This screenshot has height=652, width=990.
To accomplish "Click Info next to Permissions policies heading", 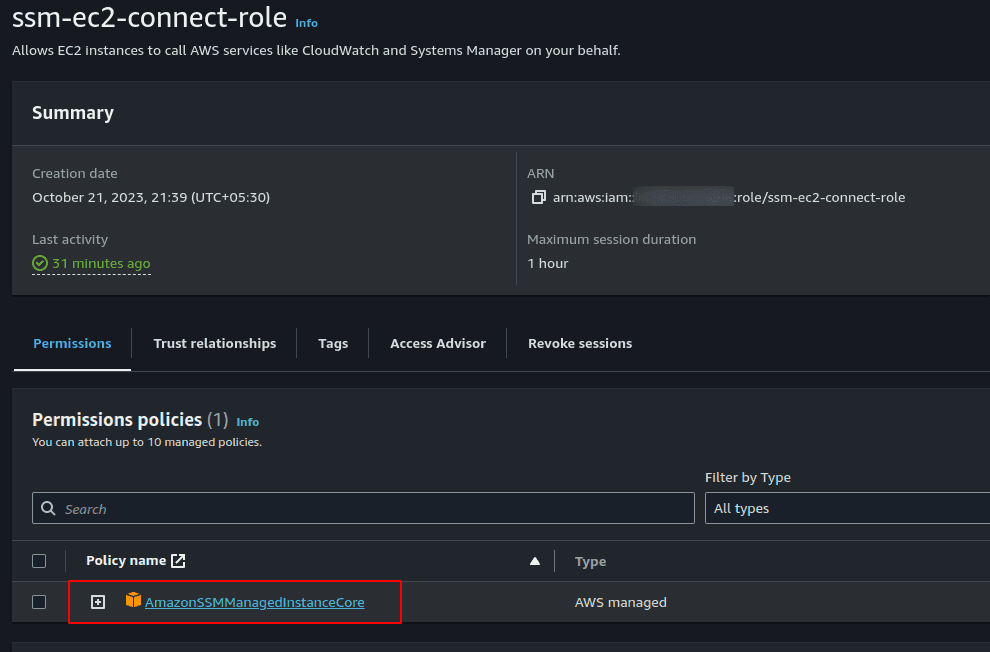I will (247, 421).
